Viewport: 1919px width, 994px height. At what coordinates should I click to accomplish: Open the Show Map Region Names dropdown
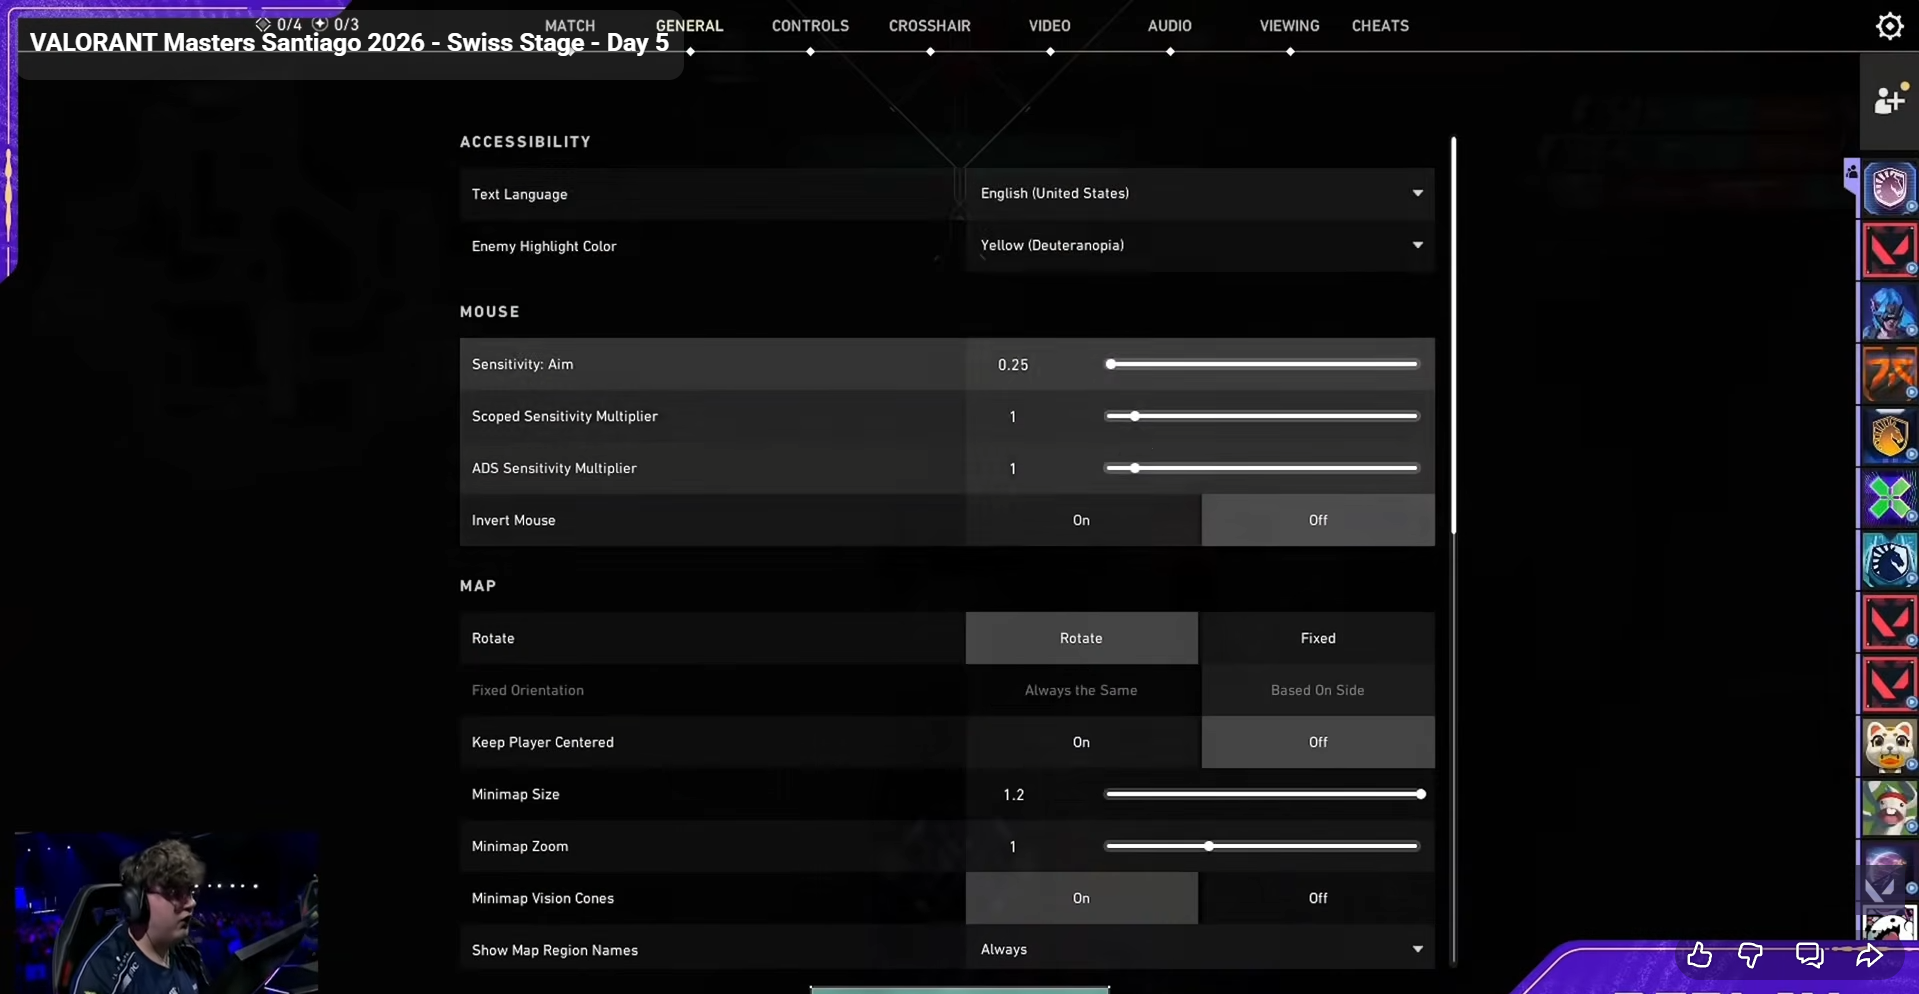(1199, 950)
